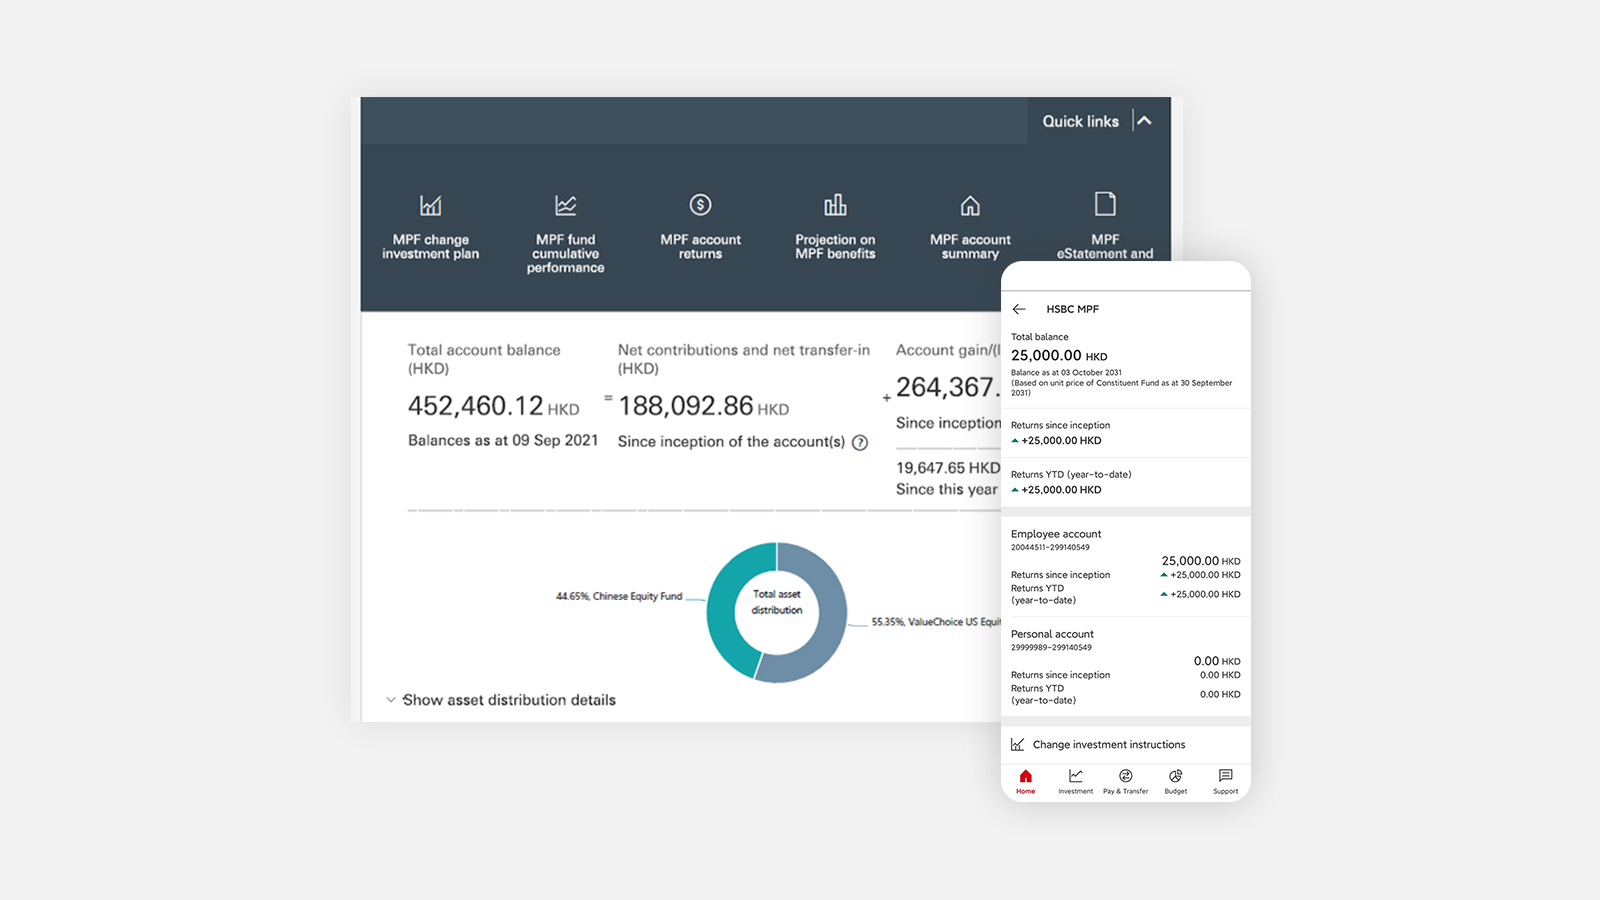The width and height of the screenshot is (1600, 900).
Task: Click the MPF fund cumulative performance label
Action: (566, 254)
